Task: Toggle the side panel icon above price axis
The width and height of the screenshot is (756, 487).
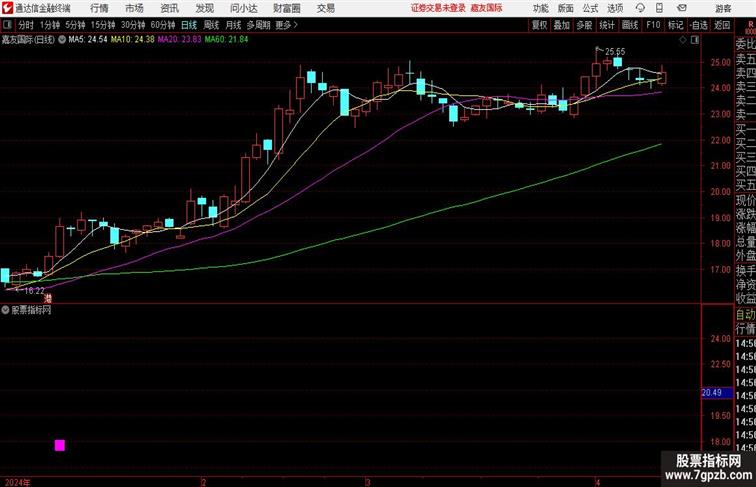Action: [695, 40]
